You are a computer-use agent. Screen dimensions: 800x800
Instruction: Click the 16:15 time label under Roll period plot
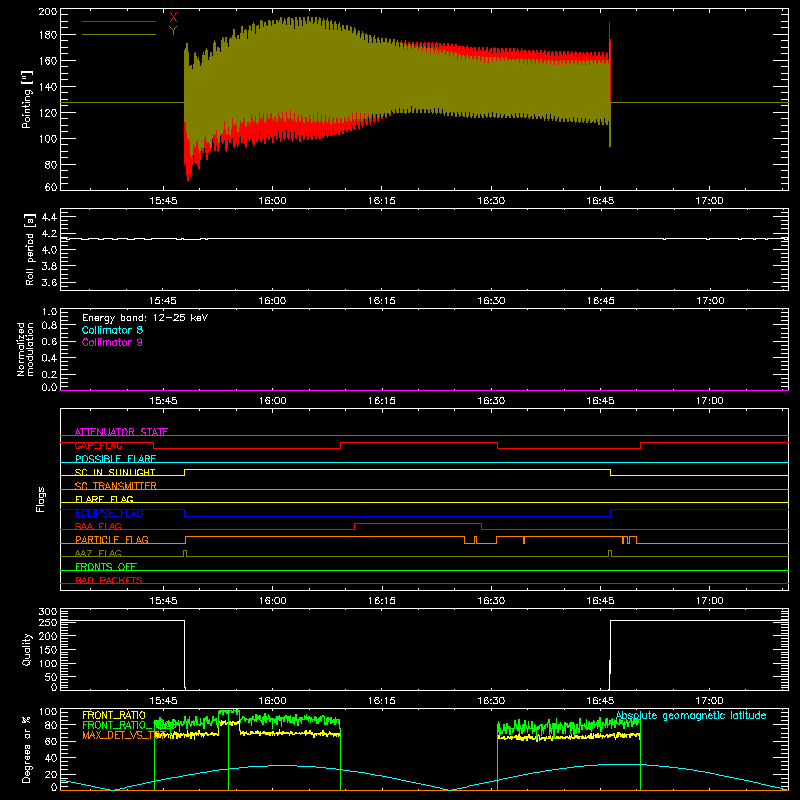(x=382, y=301)
